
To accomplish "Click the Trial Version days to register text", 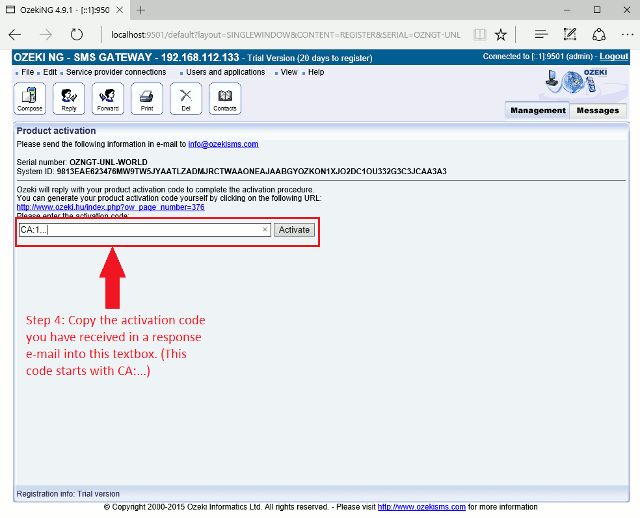I will 310,58.
